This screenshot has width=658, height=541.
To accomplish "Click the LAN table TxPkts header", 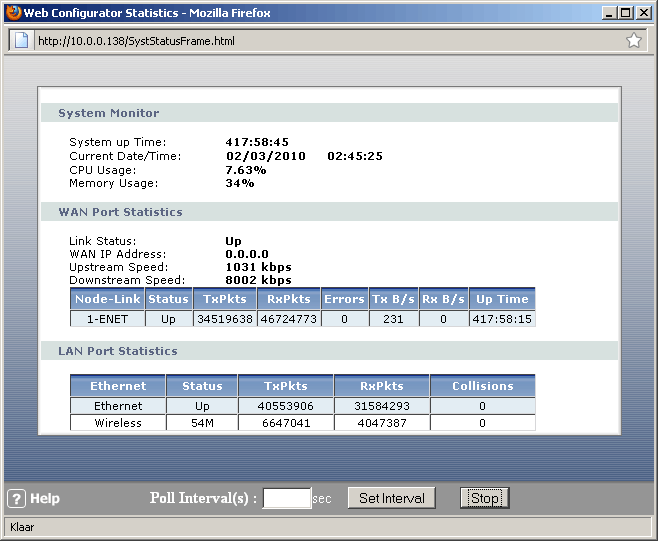I will click(286, 386).
